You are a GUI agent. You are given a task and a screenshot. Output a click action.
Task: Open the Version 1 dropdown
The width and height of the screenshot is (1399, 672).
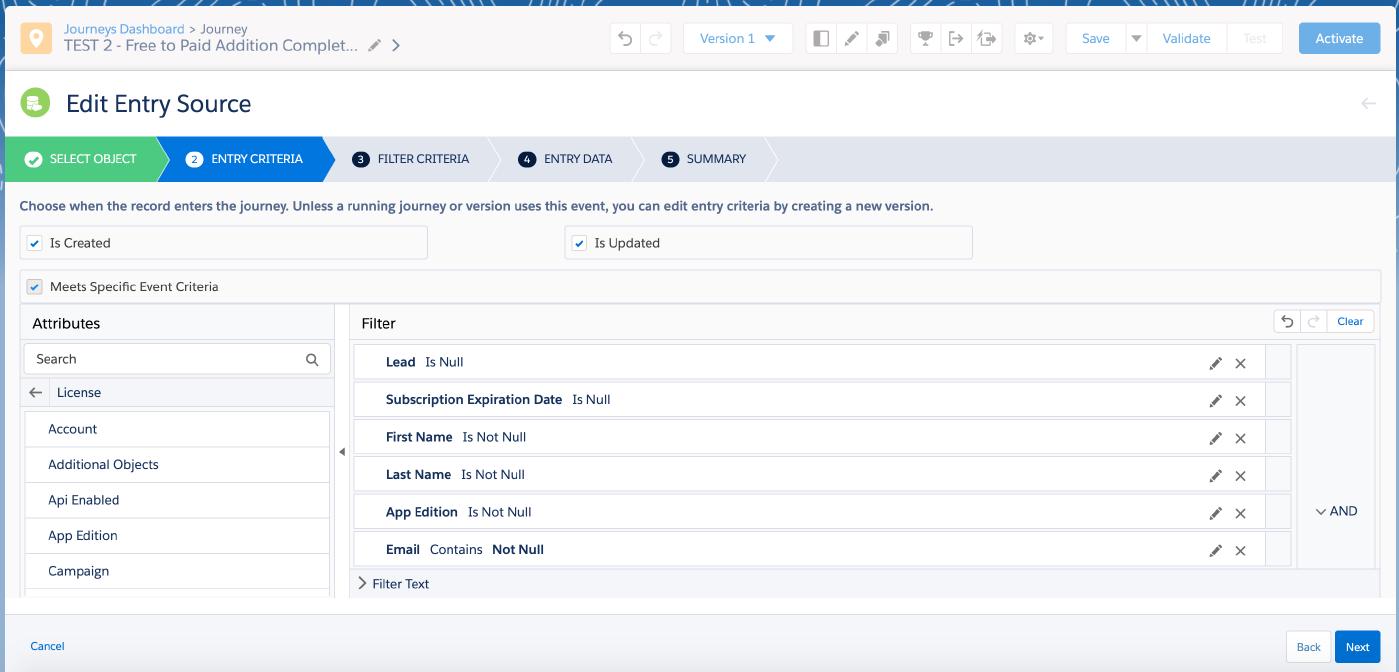(738, 39)
